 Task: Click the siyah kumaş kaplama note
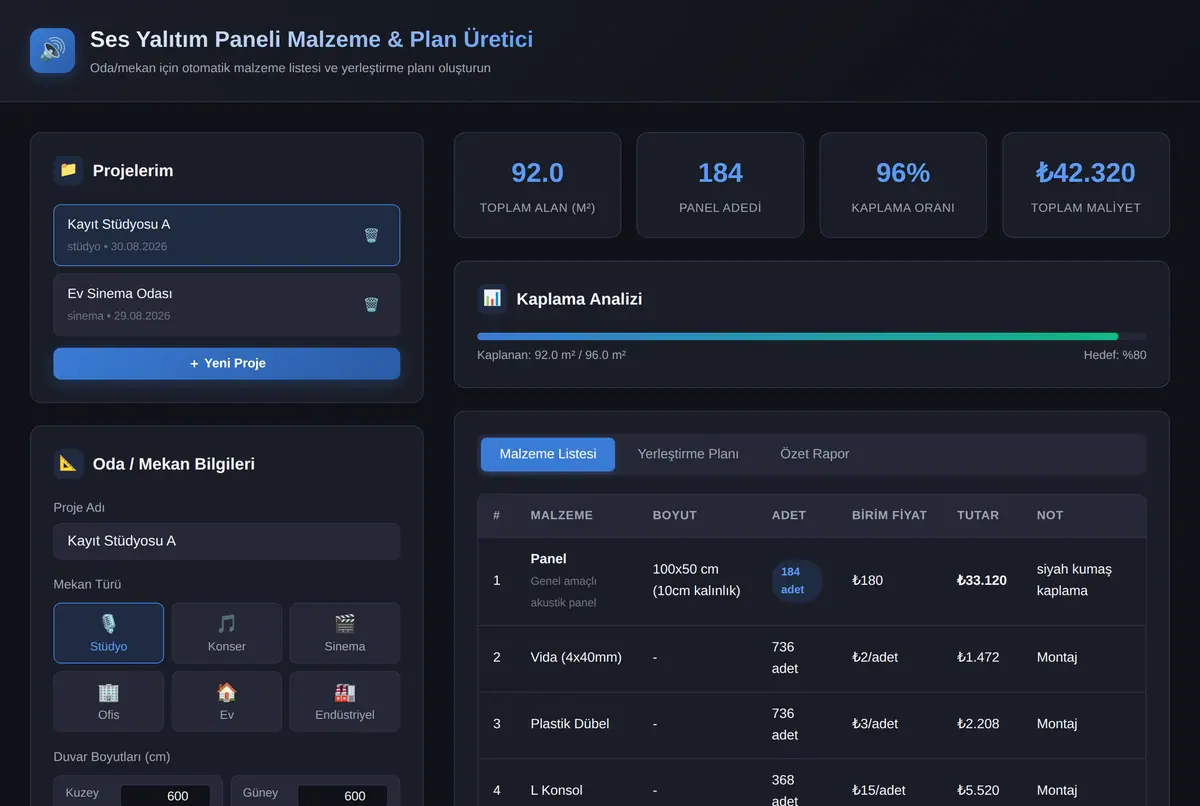(x=1075, y=580)
